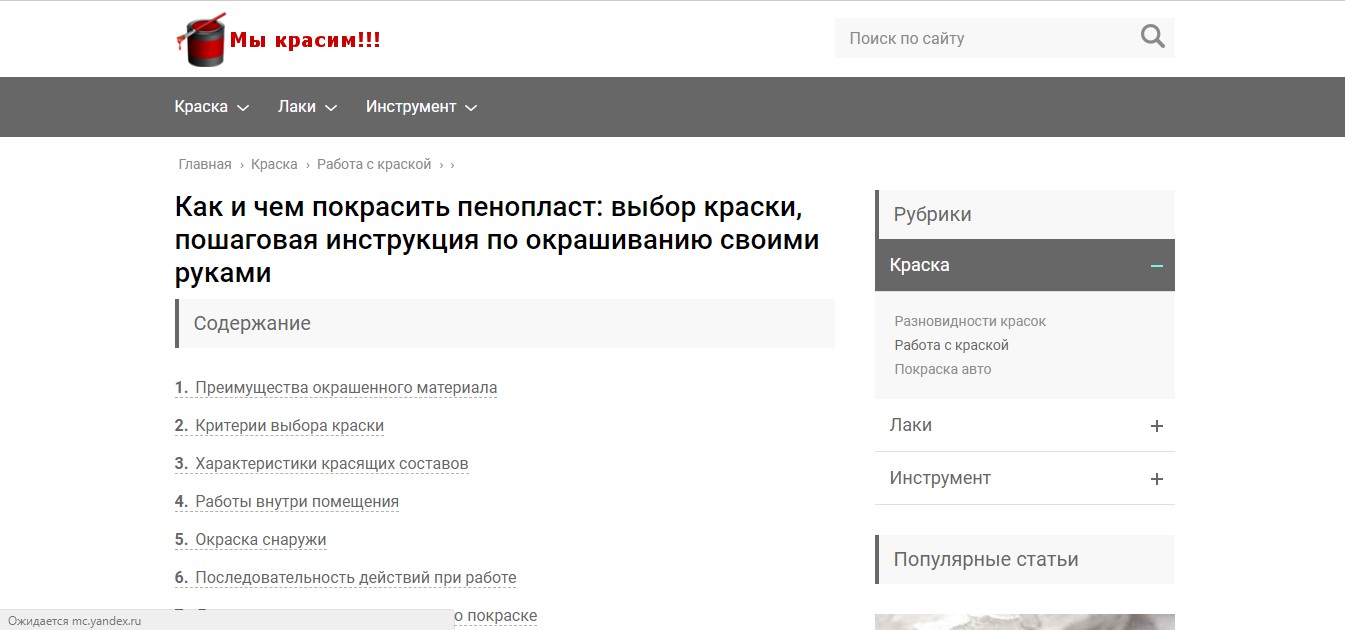Screen dimensions: 1345x630
Task: Expand Лаки rubric with plus icon
Action: click(x=1157, y=426)
